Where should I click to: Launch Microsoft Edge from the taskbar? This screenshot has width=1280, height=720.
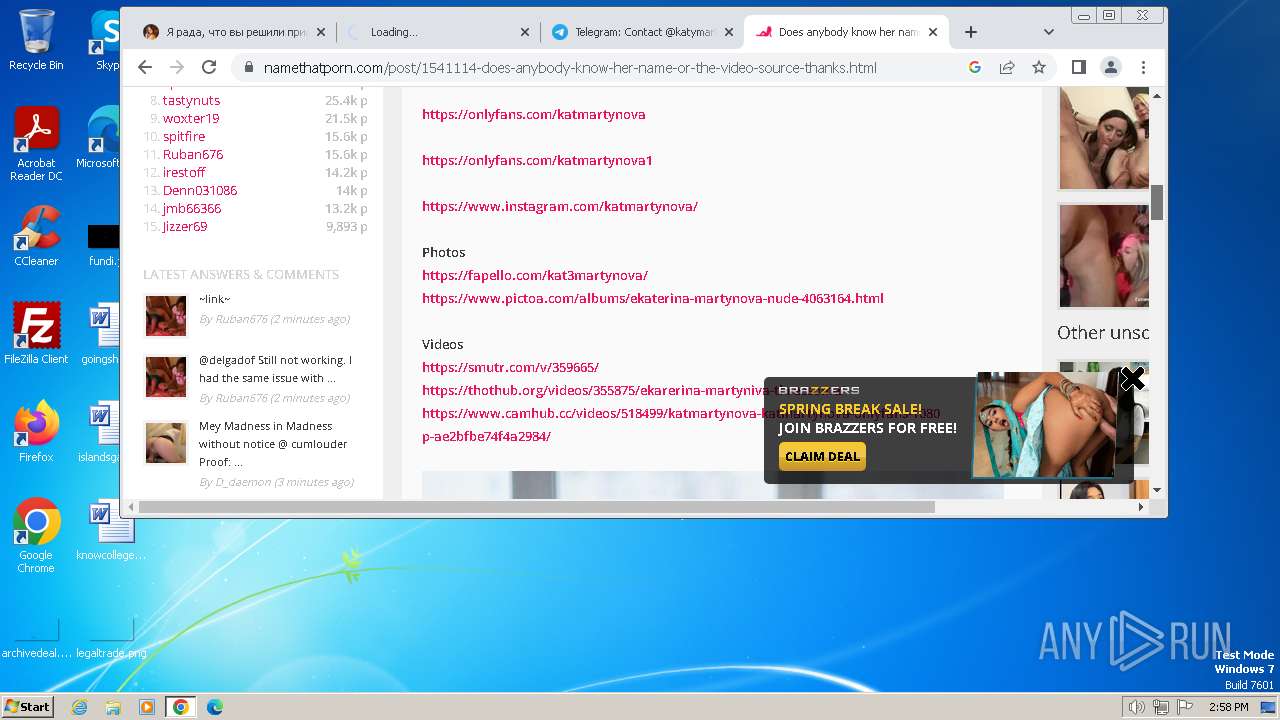pyautogui.click(x=215, y=707)
